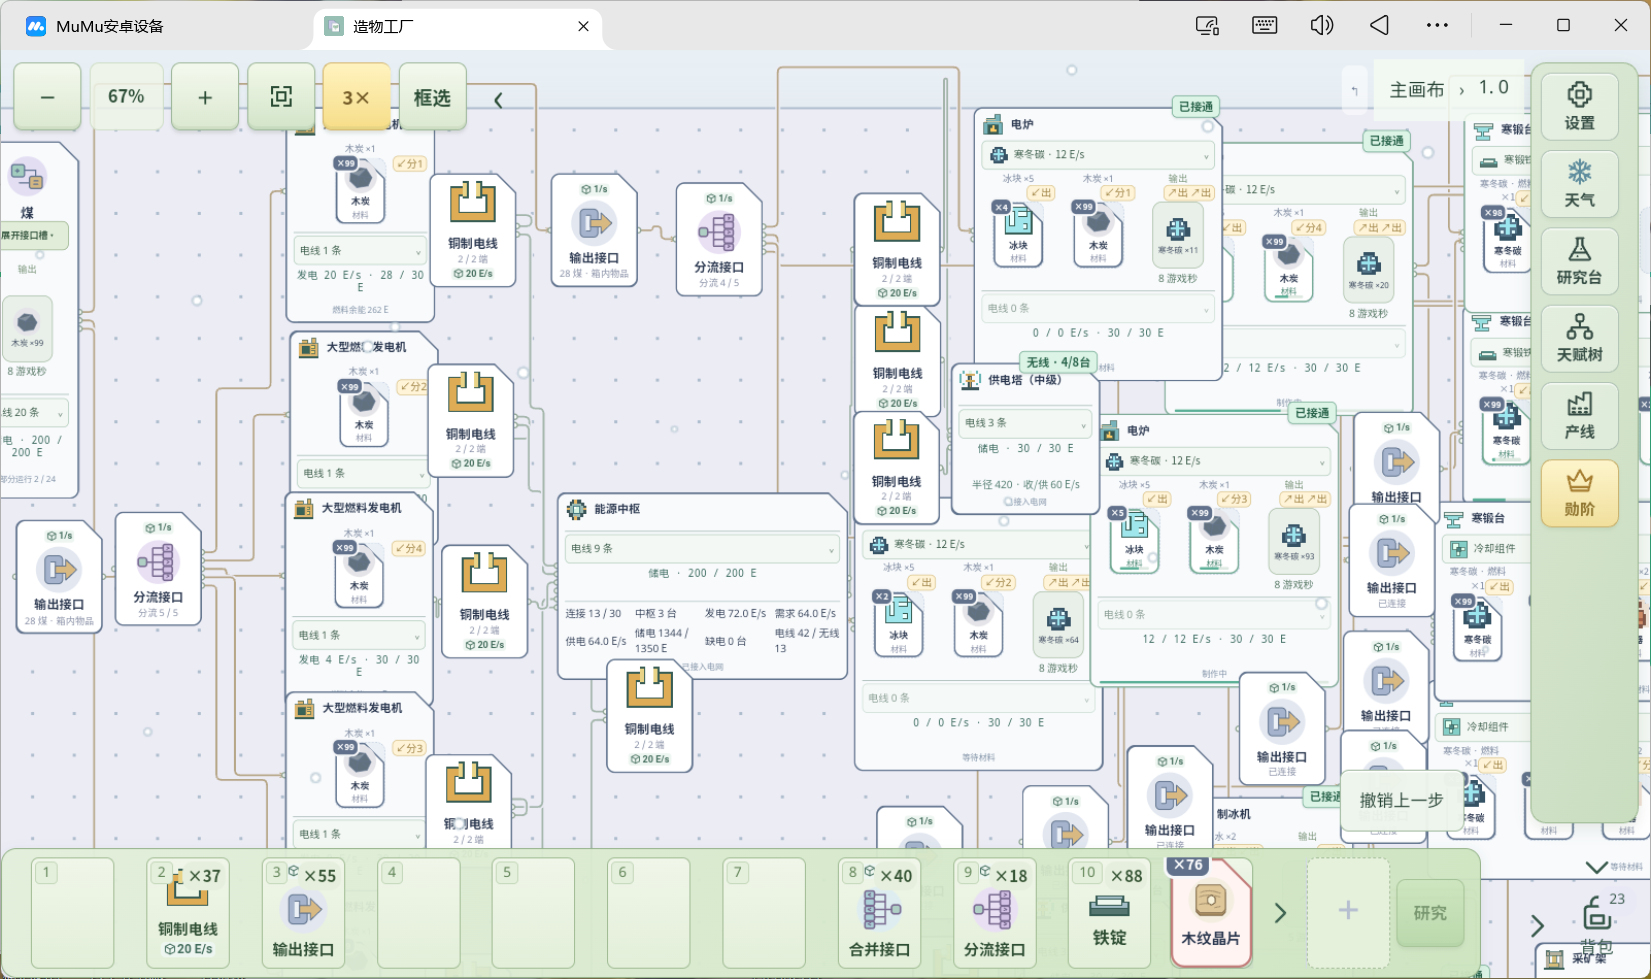The image size is (1651, 979).
Task: Close the 造物工厂 tab
Action: pos(583,26)
